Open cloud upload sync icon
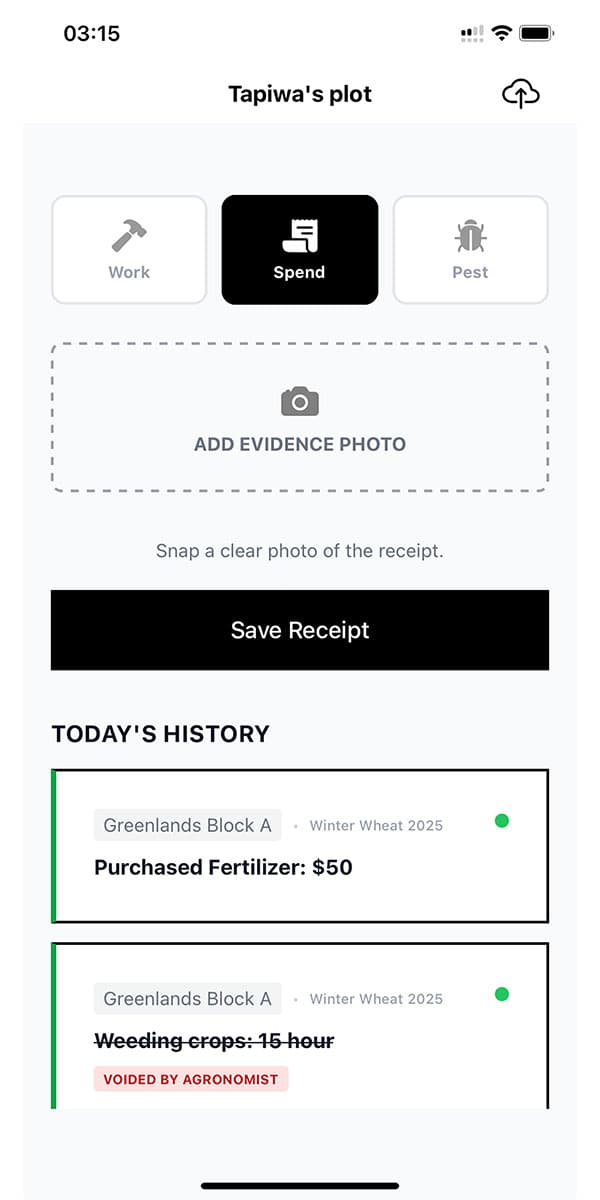This screenshot has width=600, height=1200. coord(521,94)
